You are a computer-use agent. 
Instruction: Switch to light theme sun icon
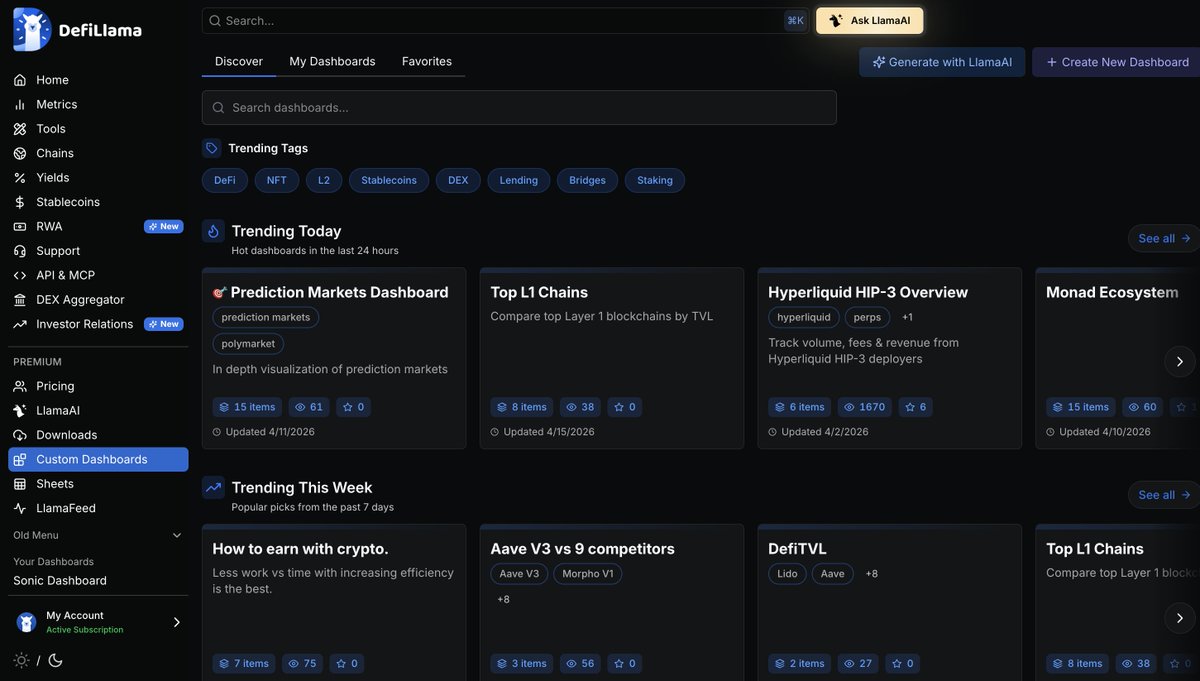(21, 660)
